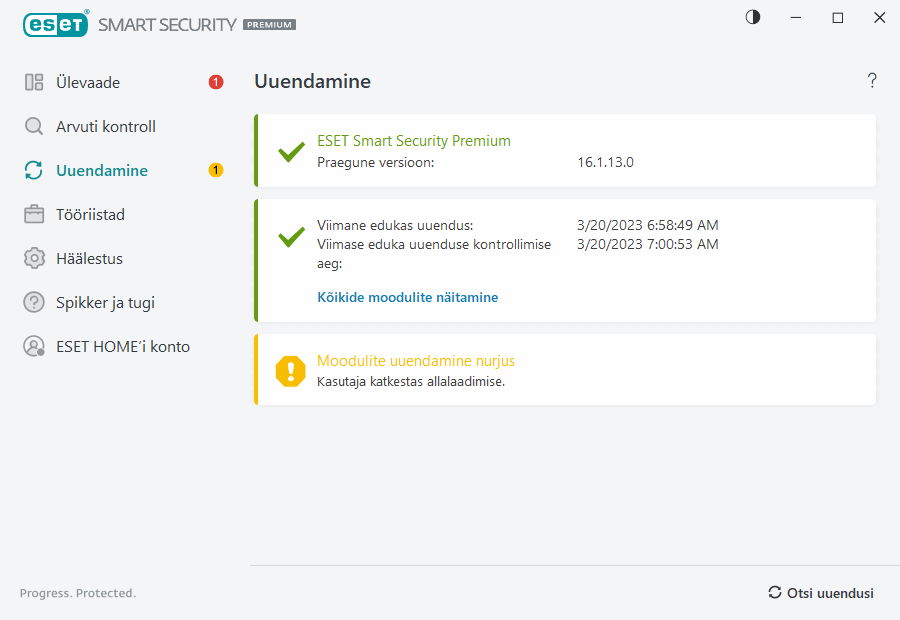This screenshot has width=900, height=620.
Task: Click the Häälestus gear icon
Action: (x=34, y=259)
